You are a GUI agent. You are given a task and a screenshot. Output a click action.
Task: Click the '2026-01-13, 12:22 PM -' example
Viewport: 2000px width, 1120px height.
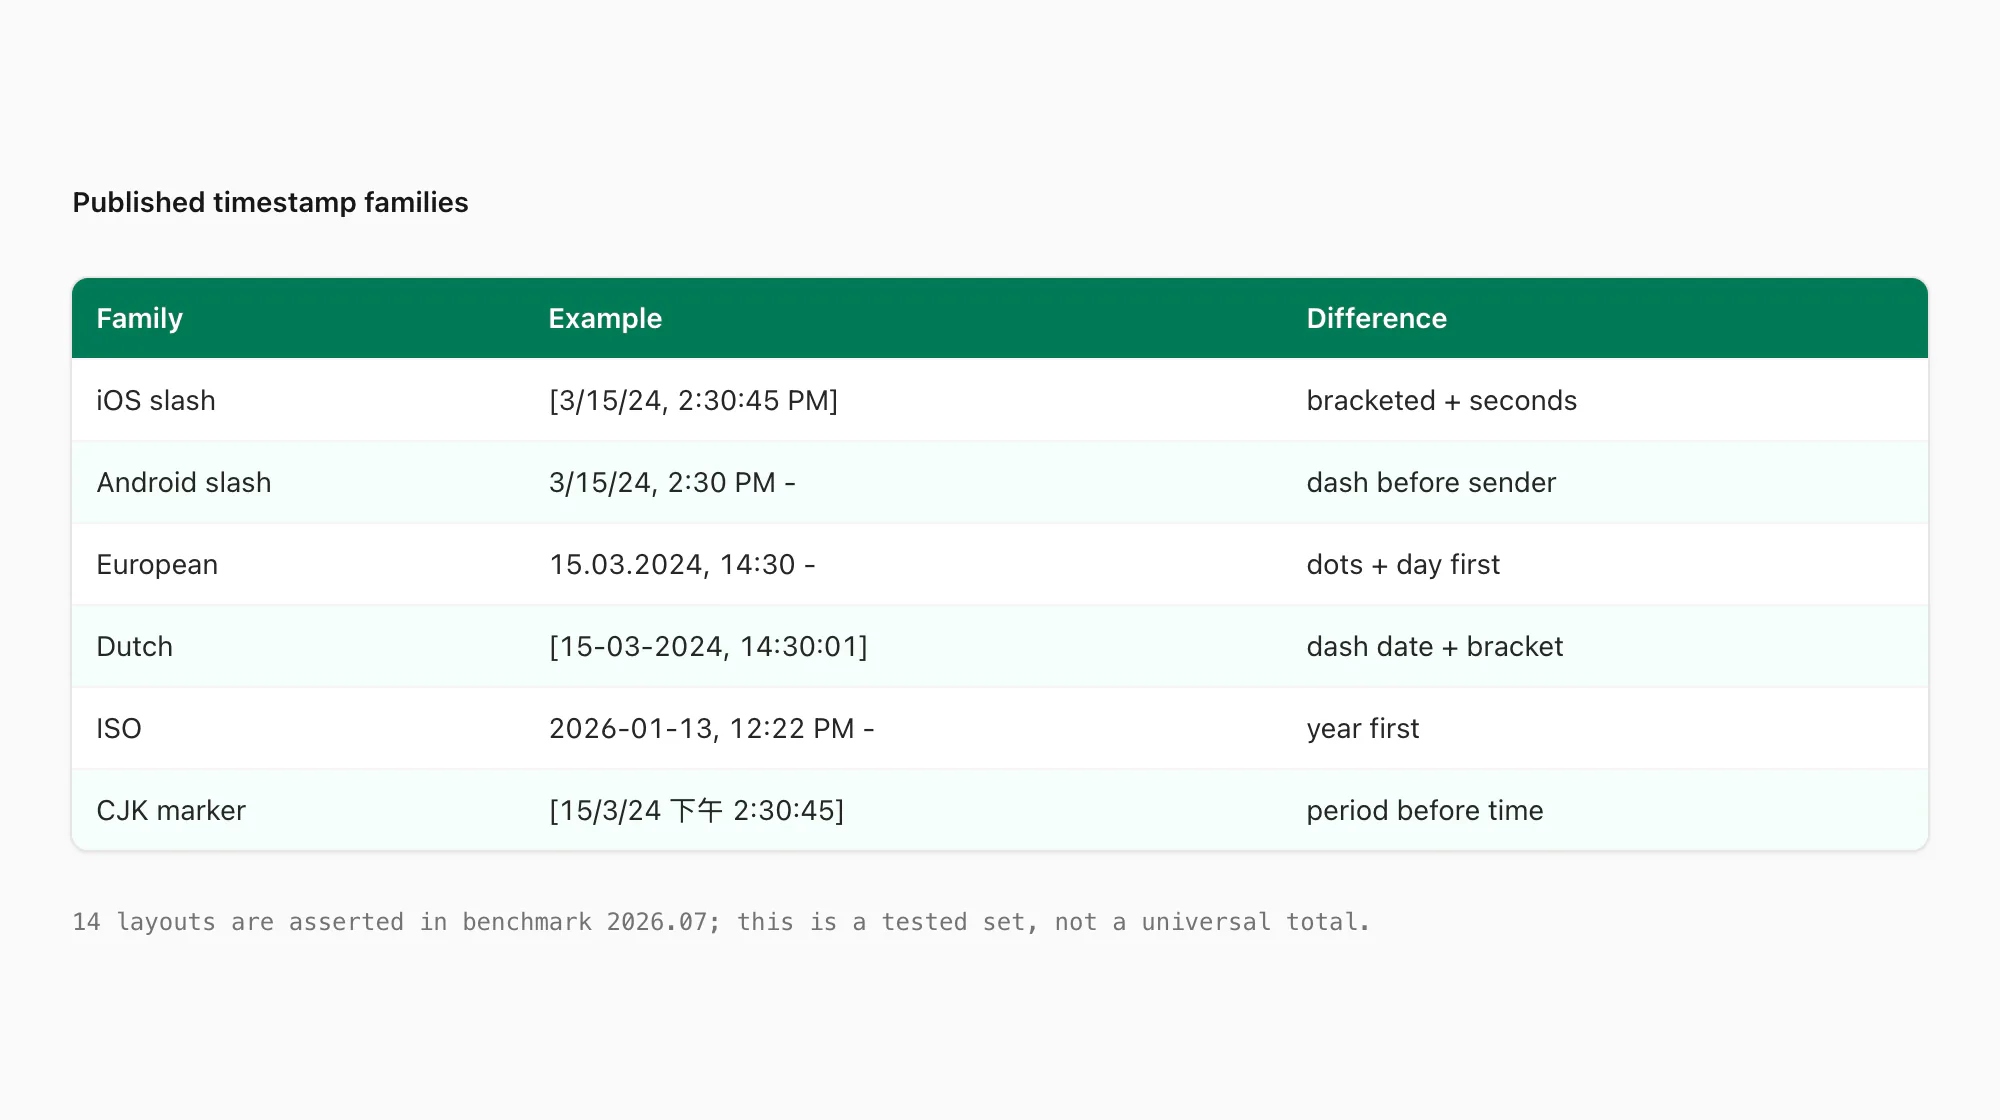[711, 728]
